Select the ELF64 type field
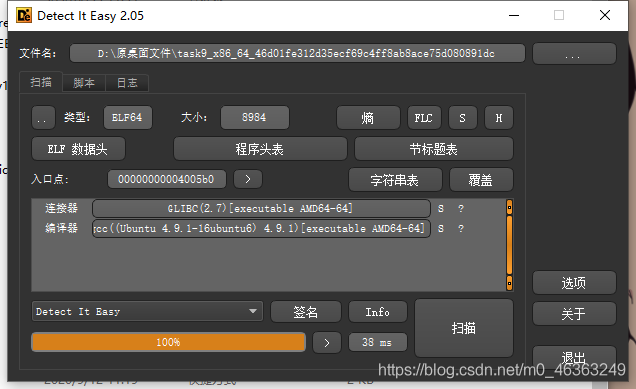Screen dimensions: 636x389 [128, 118]
